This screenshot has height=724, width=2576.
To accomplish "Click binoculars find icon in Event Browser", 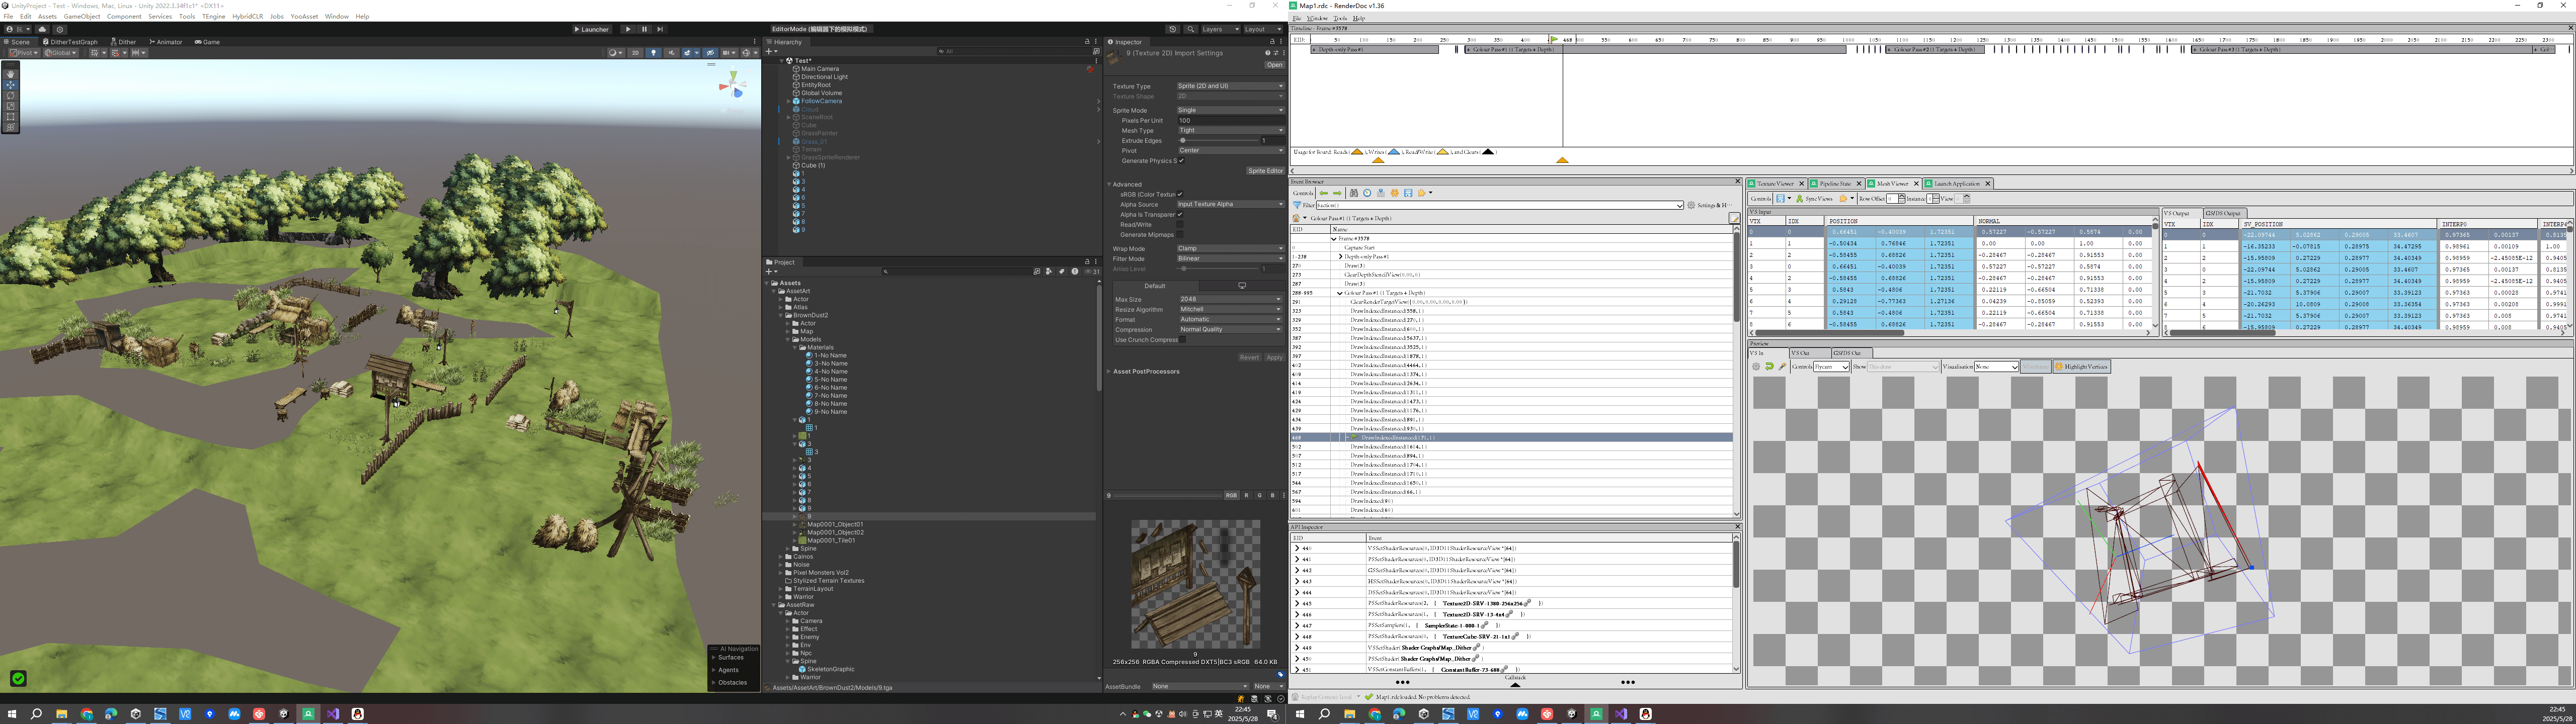I will click(x=1354, y=193).
